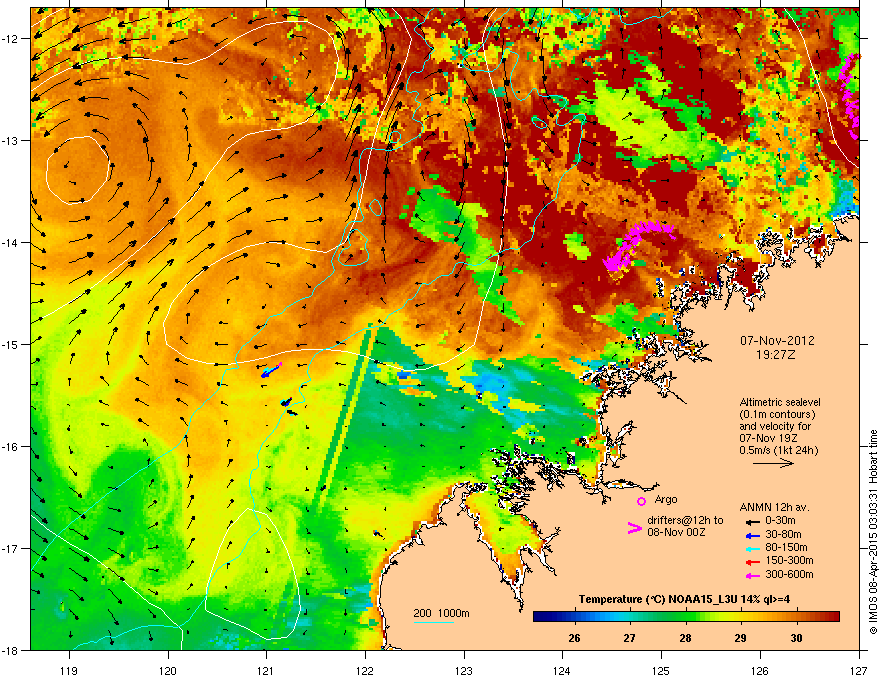Screen dimensions: 880x680
Task: Click the magenta drifter track near 124.7E 14S
Action: coord(637,245)
